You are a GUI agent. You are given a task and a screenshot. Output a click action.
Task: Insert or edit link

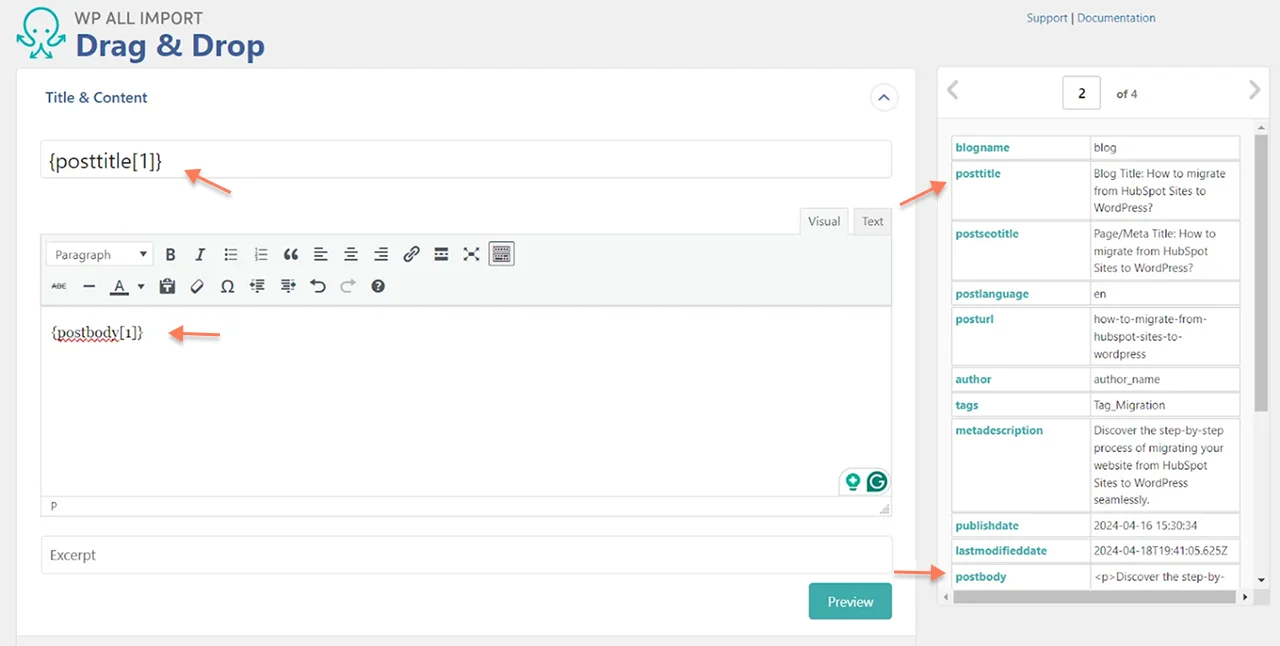(x=411, y=255)
